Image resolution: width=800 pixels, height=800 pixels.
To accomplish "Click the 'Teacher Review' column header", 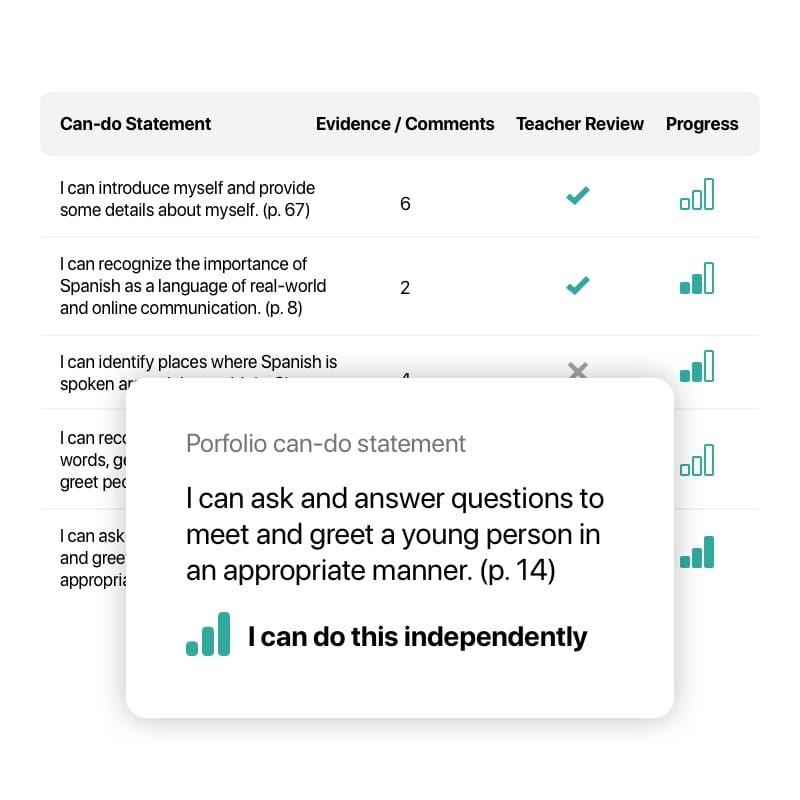I will (580, 124).
